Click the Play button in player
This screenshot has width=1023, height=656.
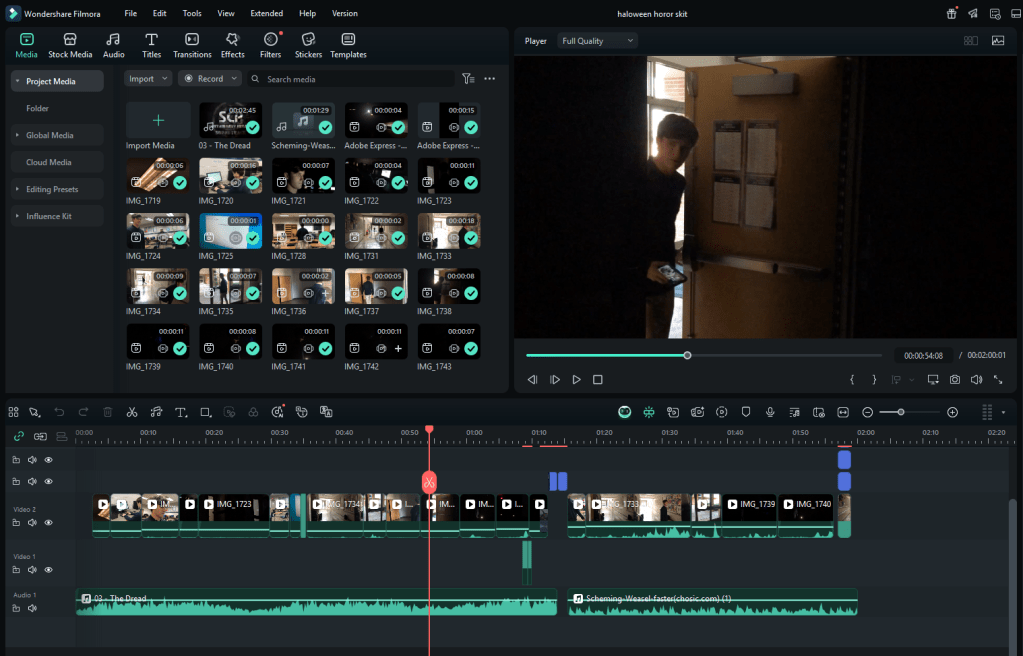576,380
